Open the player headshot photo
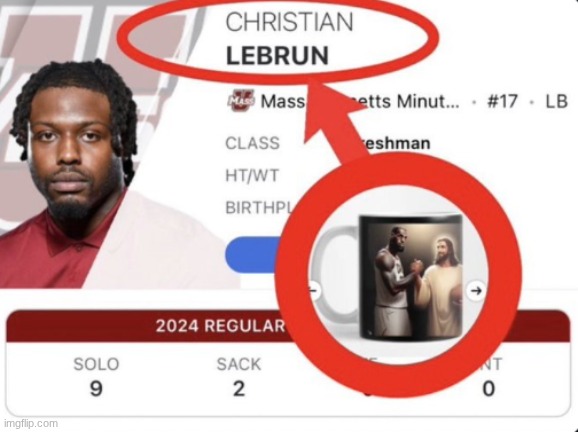578x432 pixels. (x=70, y=173)
